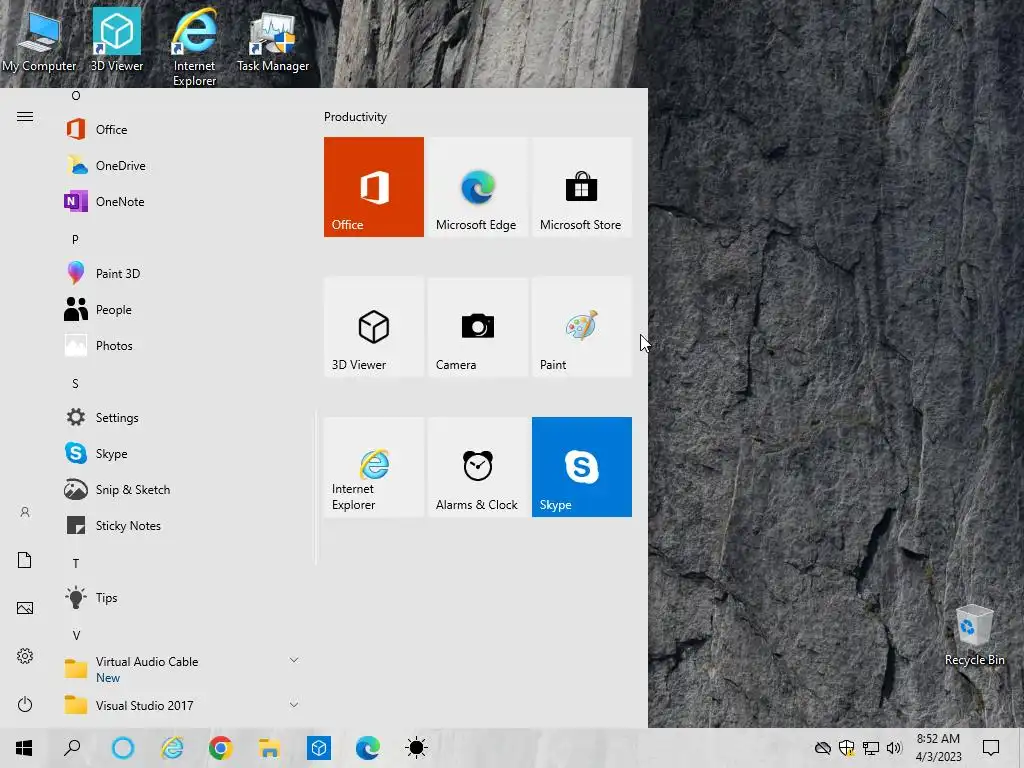Open the volume control in system tray
Image resolution: width=1024 pixels, height=768 pixels.
(894, 748)
